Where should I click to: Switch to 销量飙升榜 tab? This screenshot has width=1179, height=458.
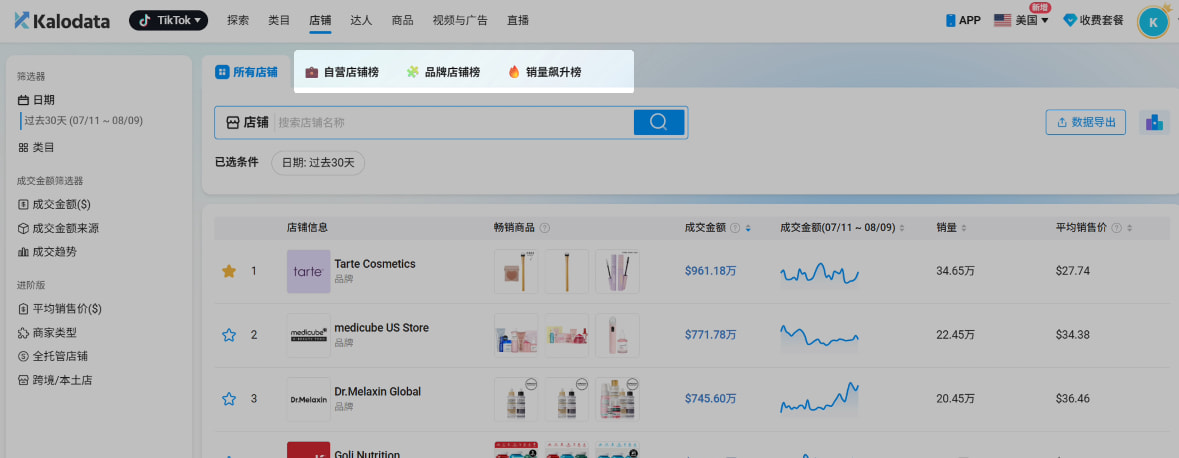pyautogui.click(x=544, y=72)
